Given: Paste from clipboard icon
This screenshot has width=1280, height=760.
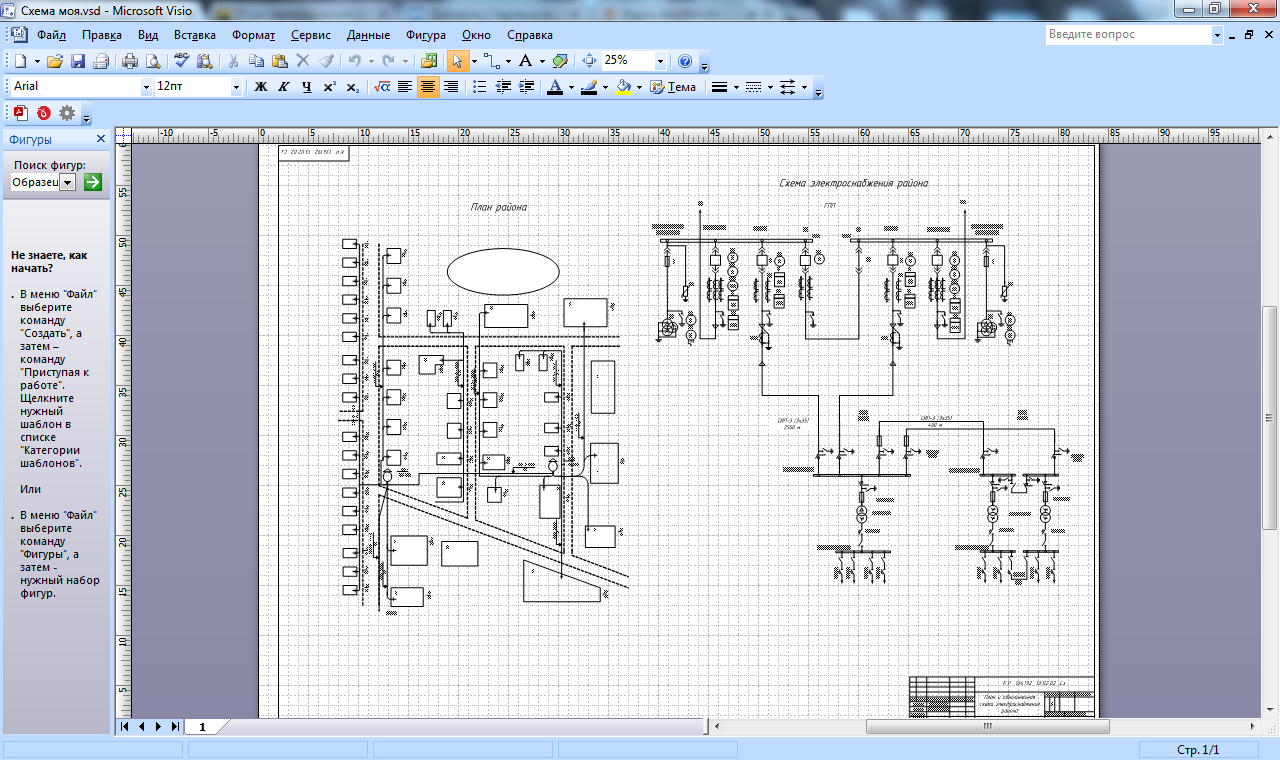Looking at the screenshot, I should tap(280, 61).
